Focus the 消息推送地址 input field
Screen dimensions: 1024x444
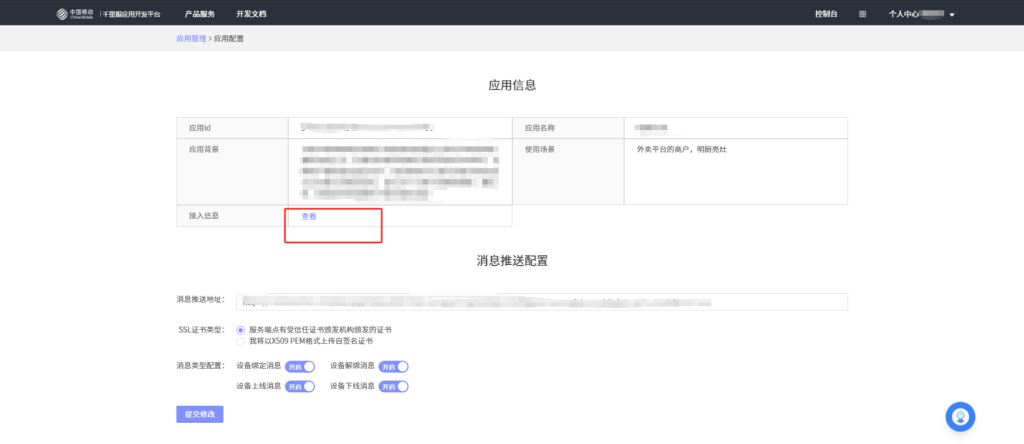tap(542, 302)
